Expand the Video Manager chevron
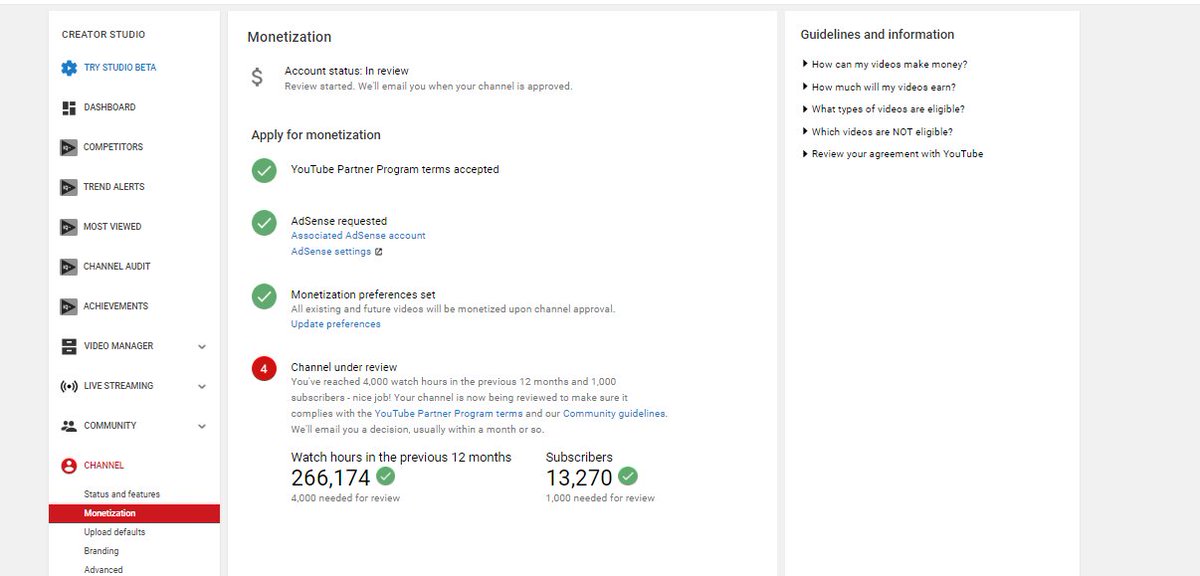 pos(202,347)
